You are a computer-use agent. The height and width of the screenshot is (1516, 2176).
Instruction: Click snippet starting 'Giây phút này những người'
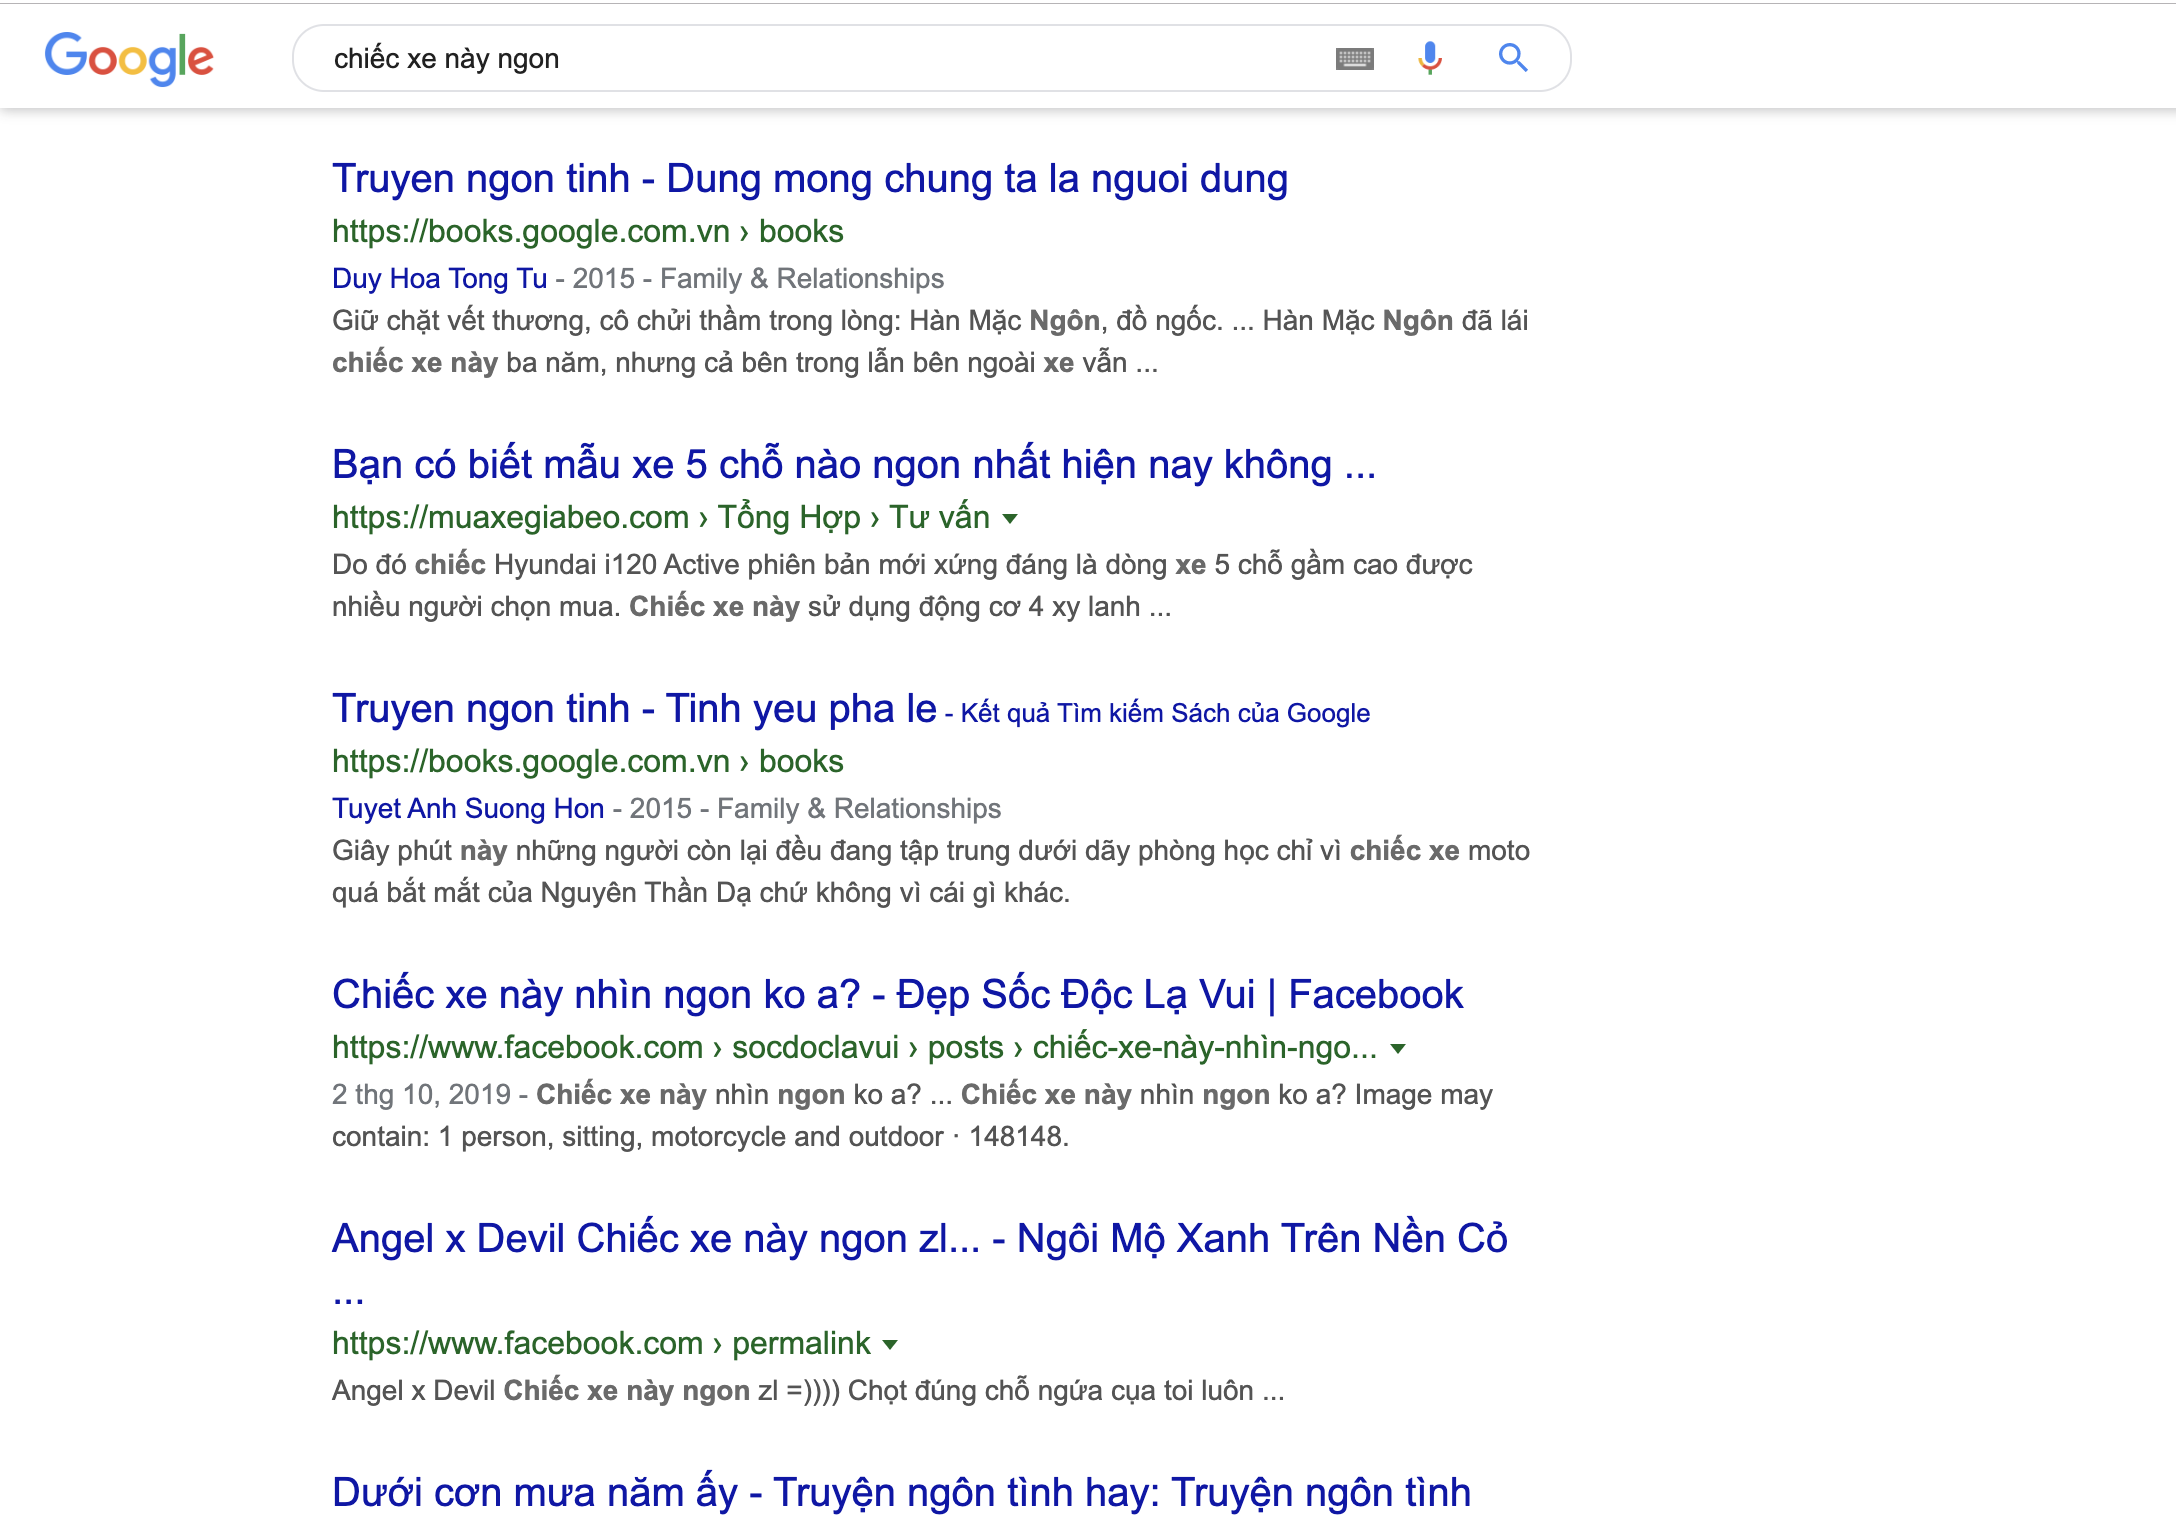[x=931, y=871]
